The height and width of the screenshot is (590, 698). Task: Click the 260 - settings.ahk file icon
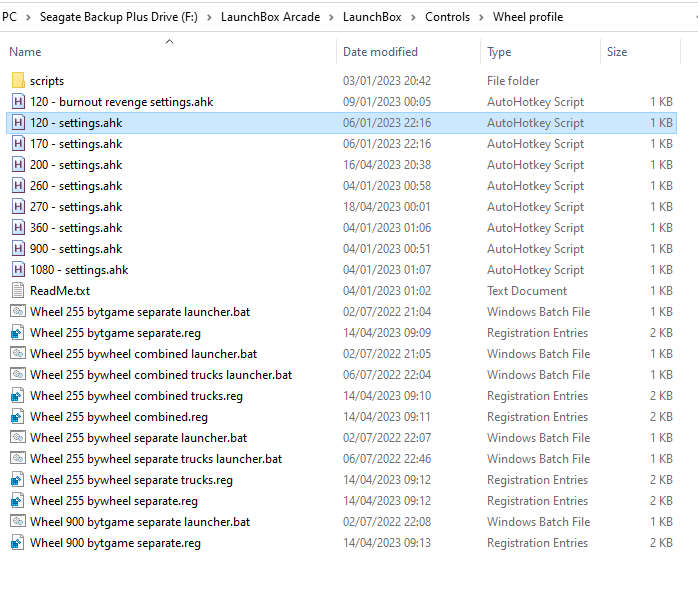coord(18,185)
